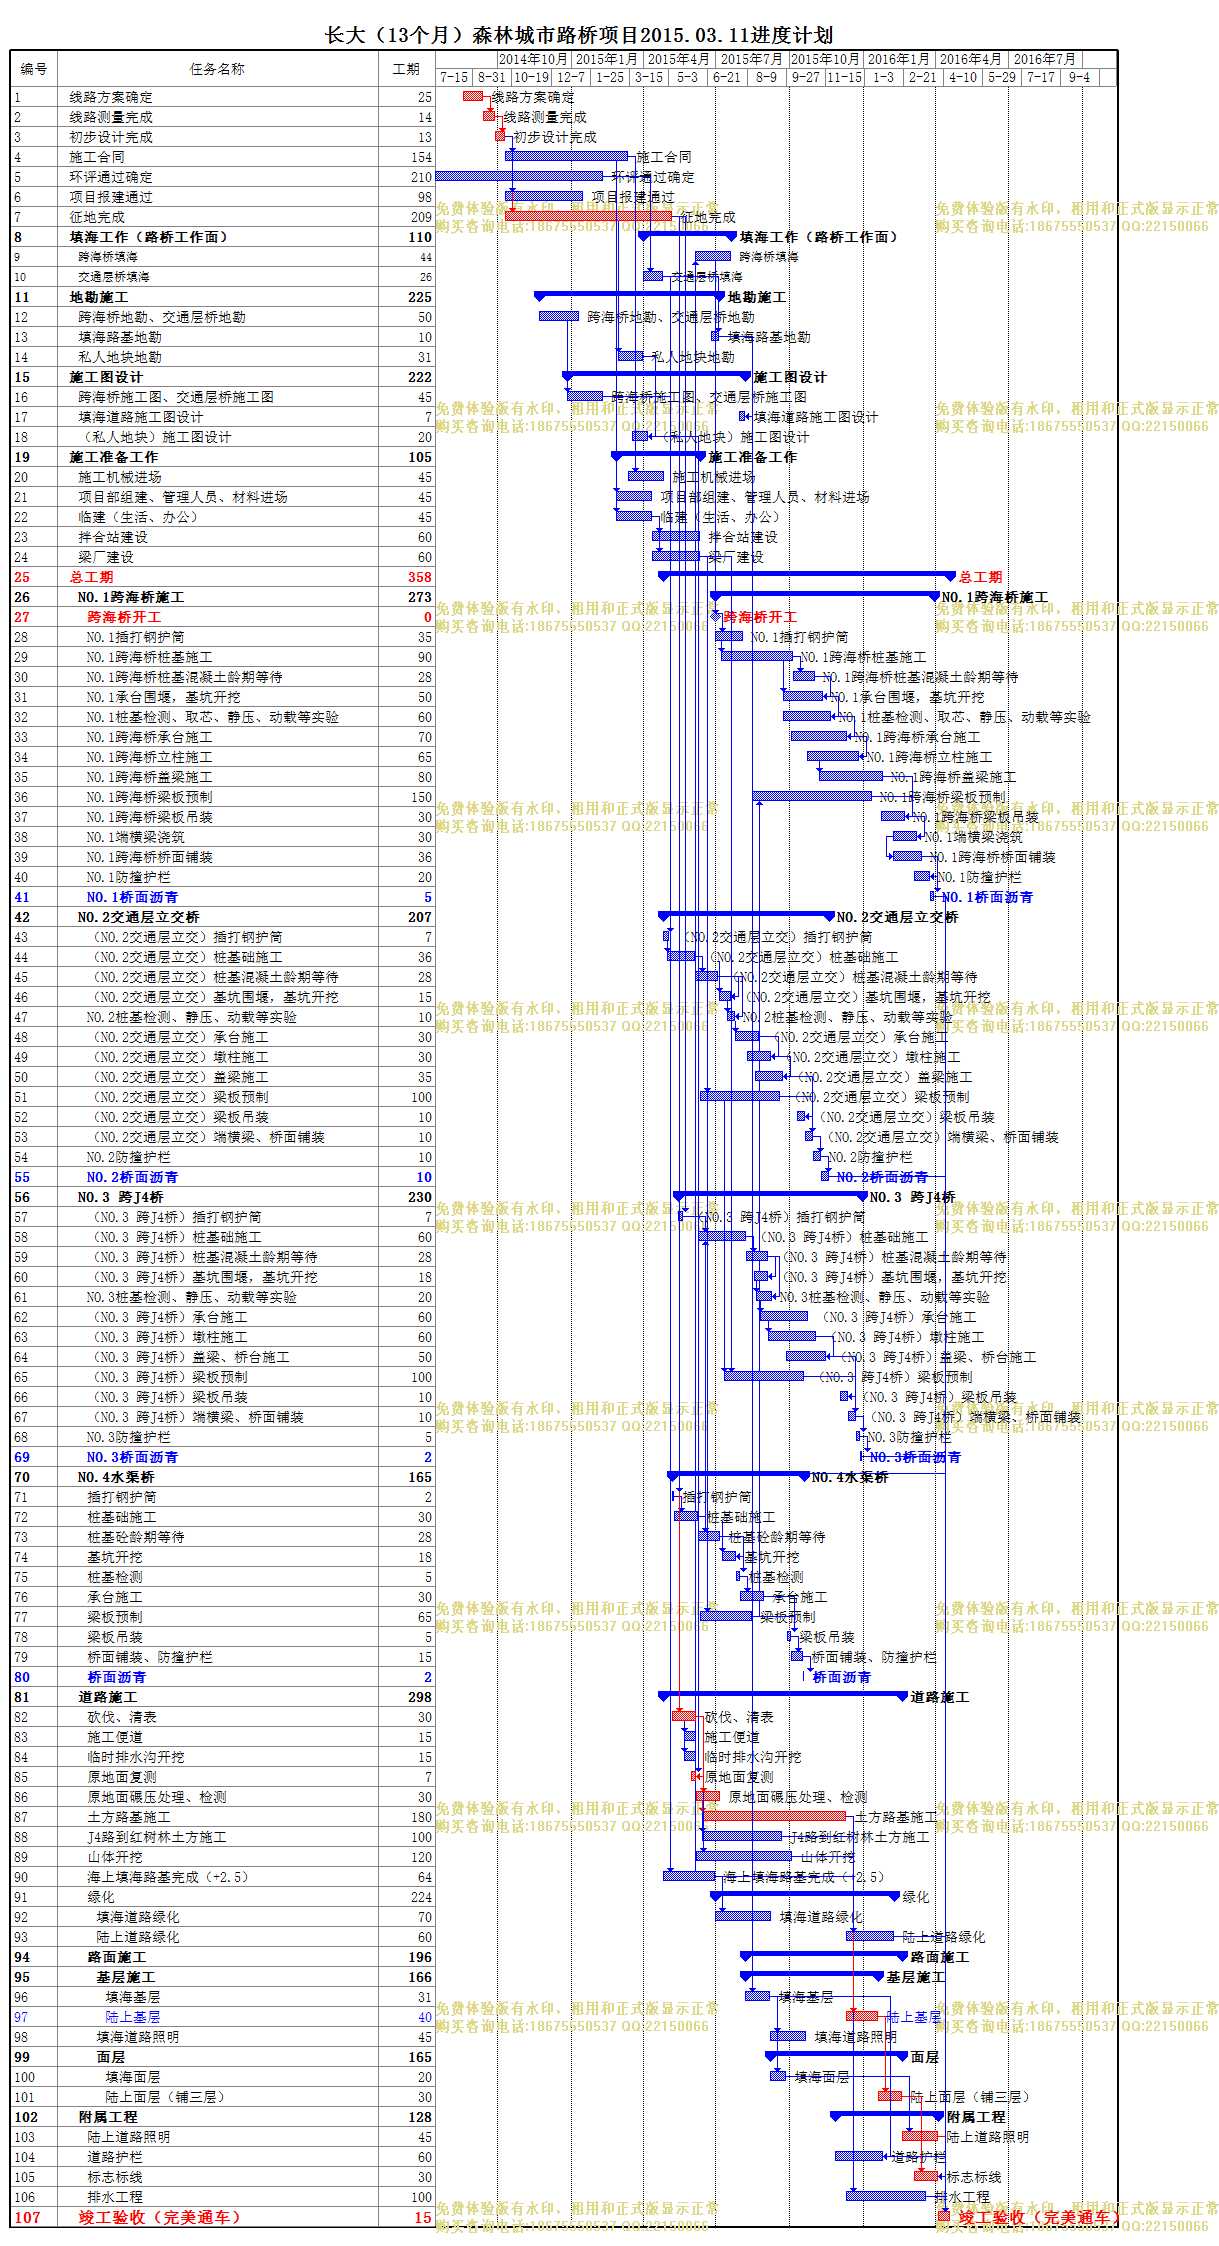Image resolution: width=1219 pixels, height=2246 pixels.
Task: Click the red 征地完成 Gantt bar
Action: [x=589, y=216]
